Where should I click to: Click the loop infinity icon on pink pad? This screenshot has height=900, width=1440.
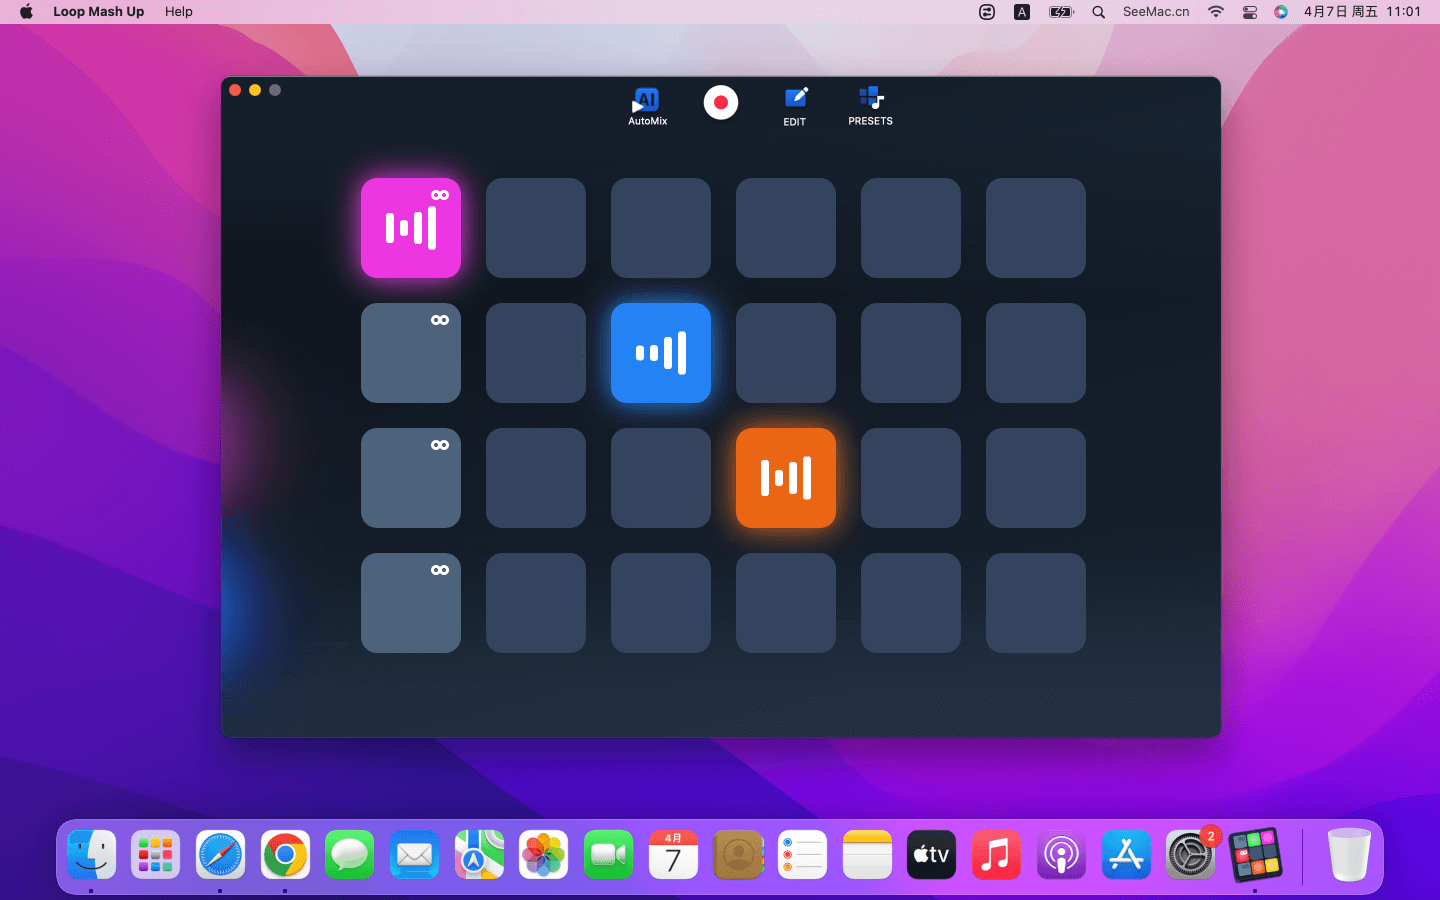click(x=440, y=195)
